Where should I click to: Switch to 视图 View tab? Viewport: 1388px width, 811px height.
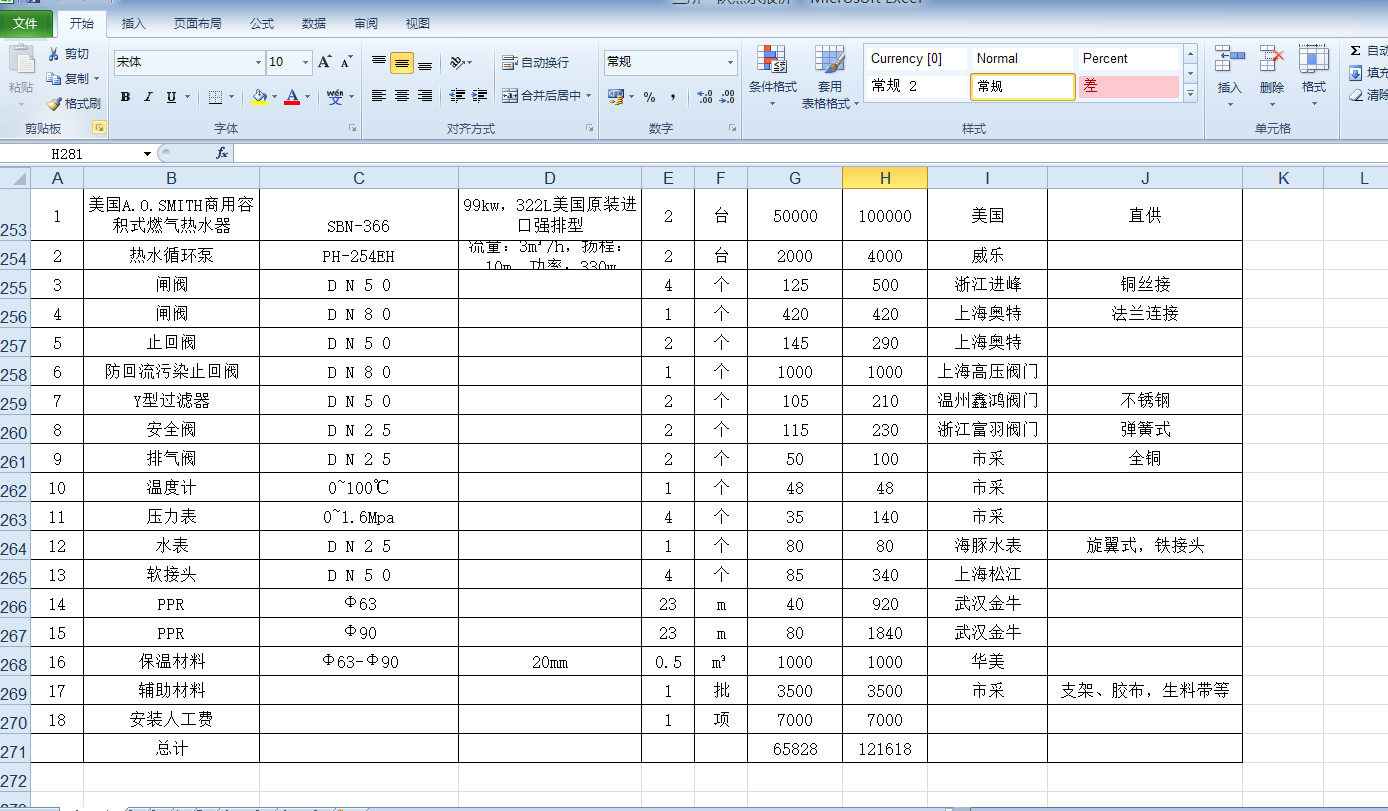[418, 23]
